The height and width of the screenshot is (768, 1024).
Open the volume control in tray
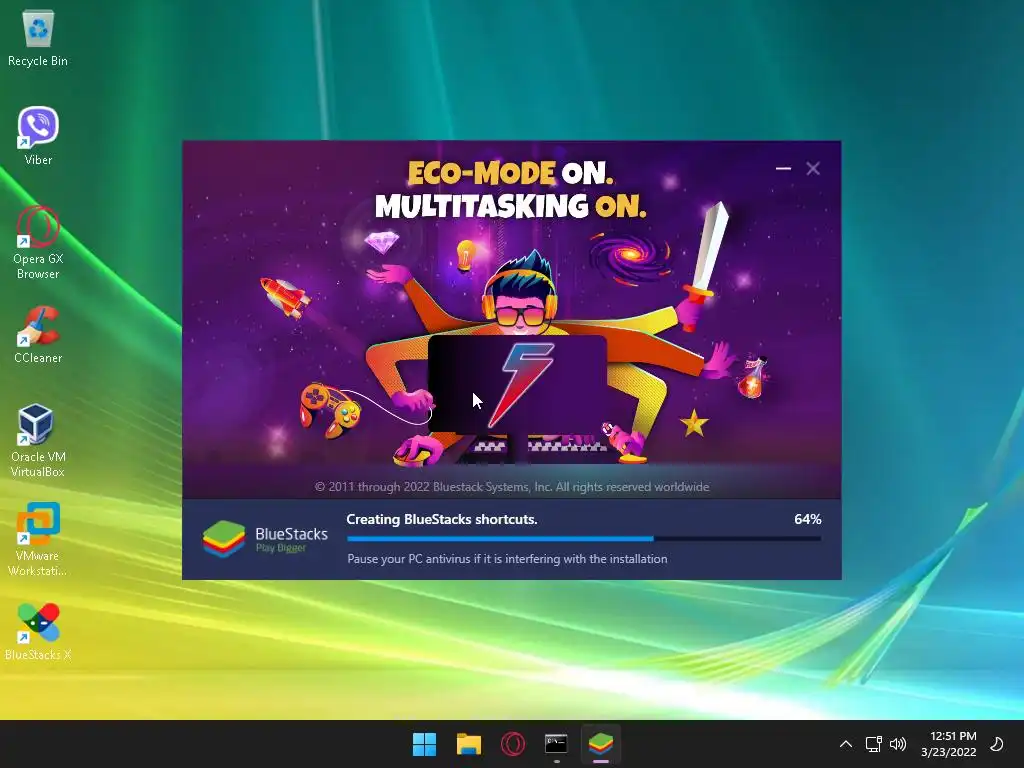[x=898, y=744]
